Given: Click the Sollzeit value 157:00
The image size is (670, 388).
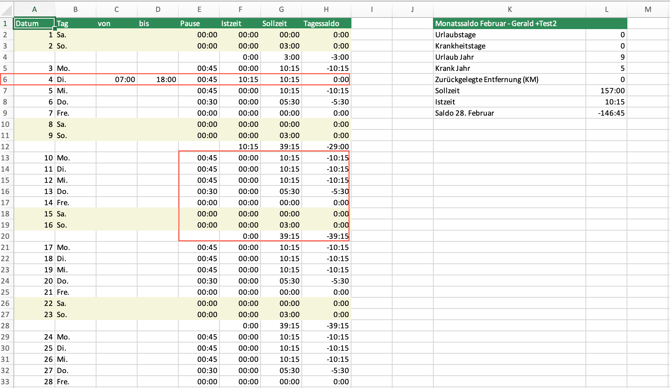Looking at the screenshot, I should click(x=606, y=91).
